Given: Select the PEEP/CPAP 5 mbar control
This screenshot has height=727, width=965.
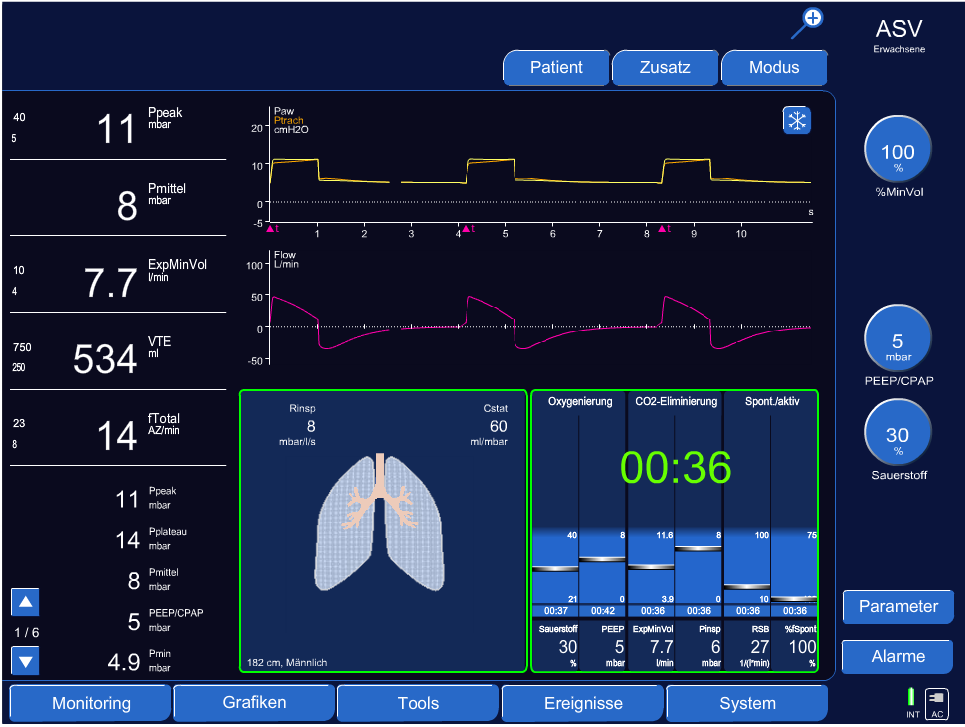Looking at the screenshot, I should point(897,339).
